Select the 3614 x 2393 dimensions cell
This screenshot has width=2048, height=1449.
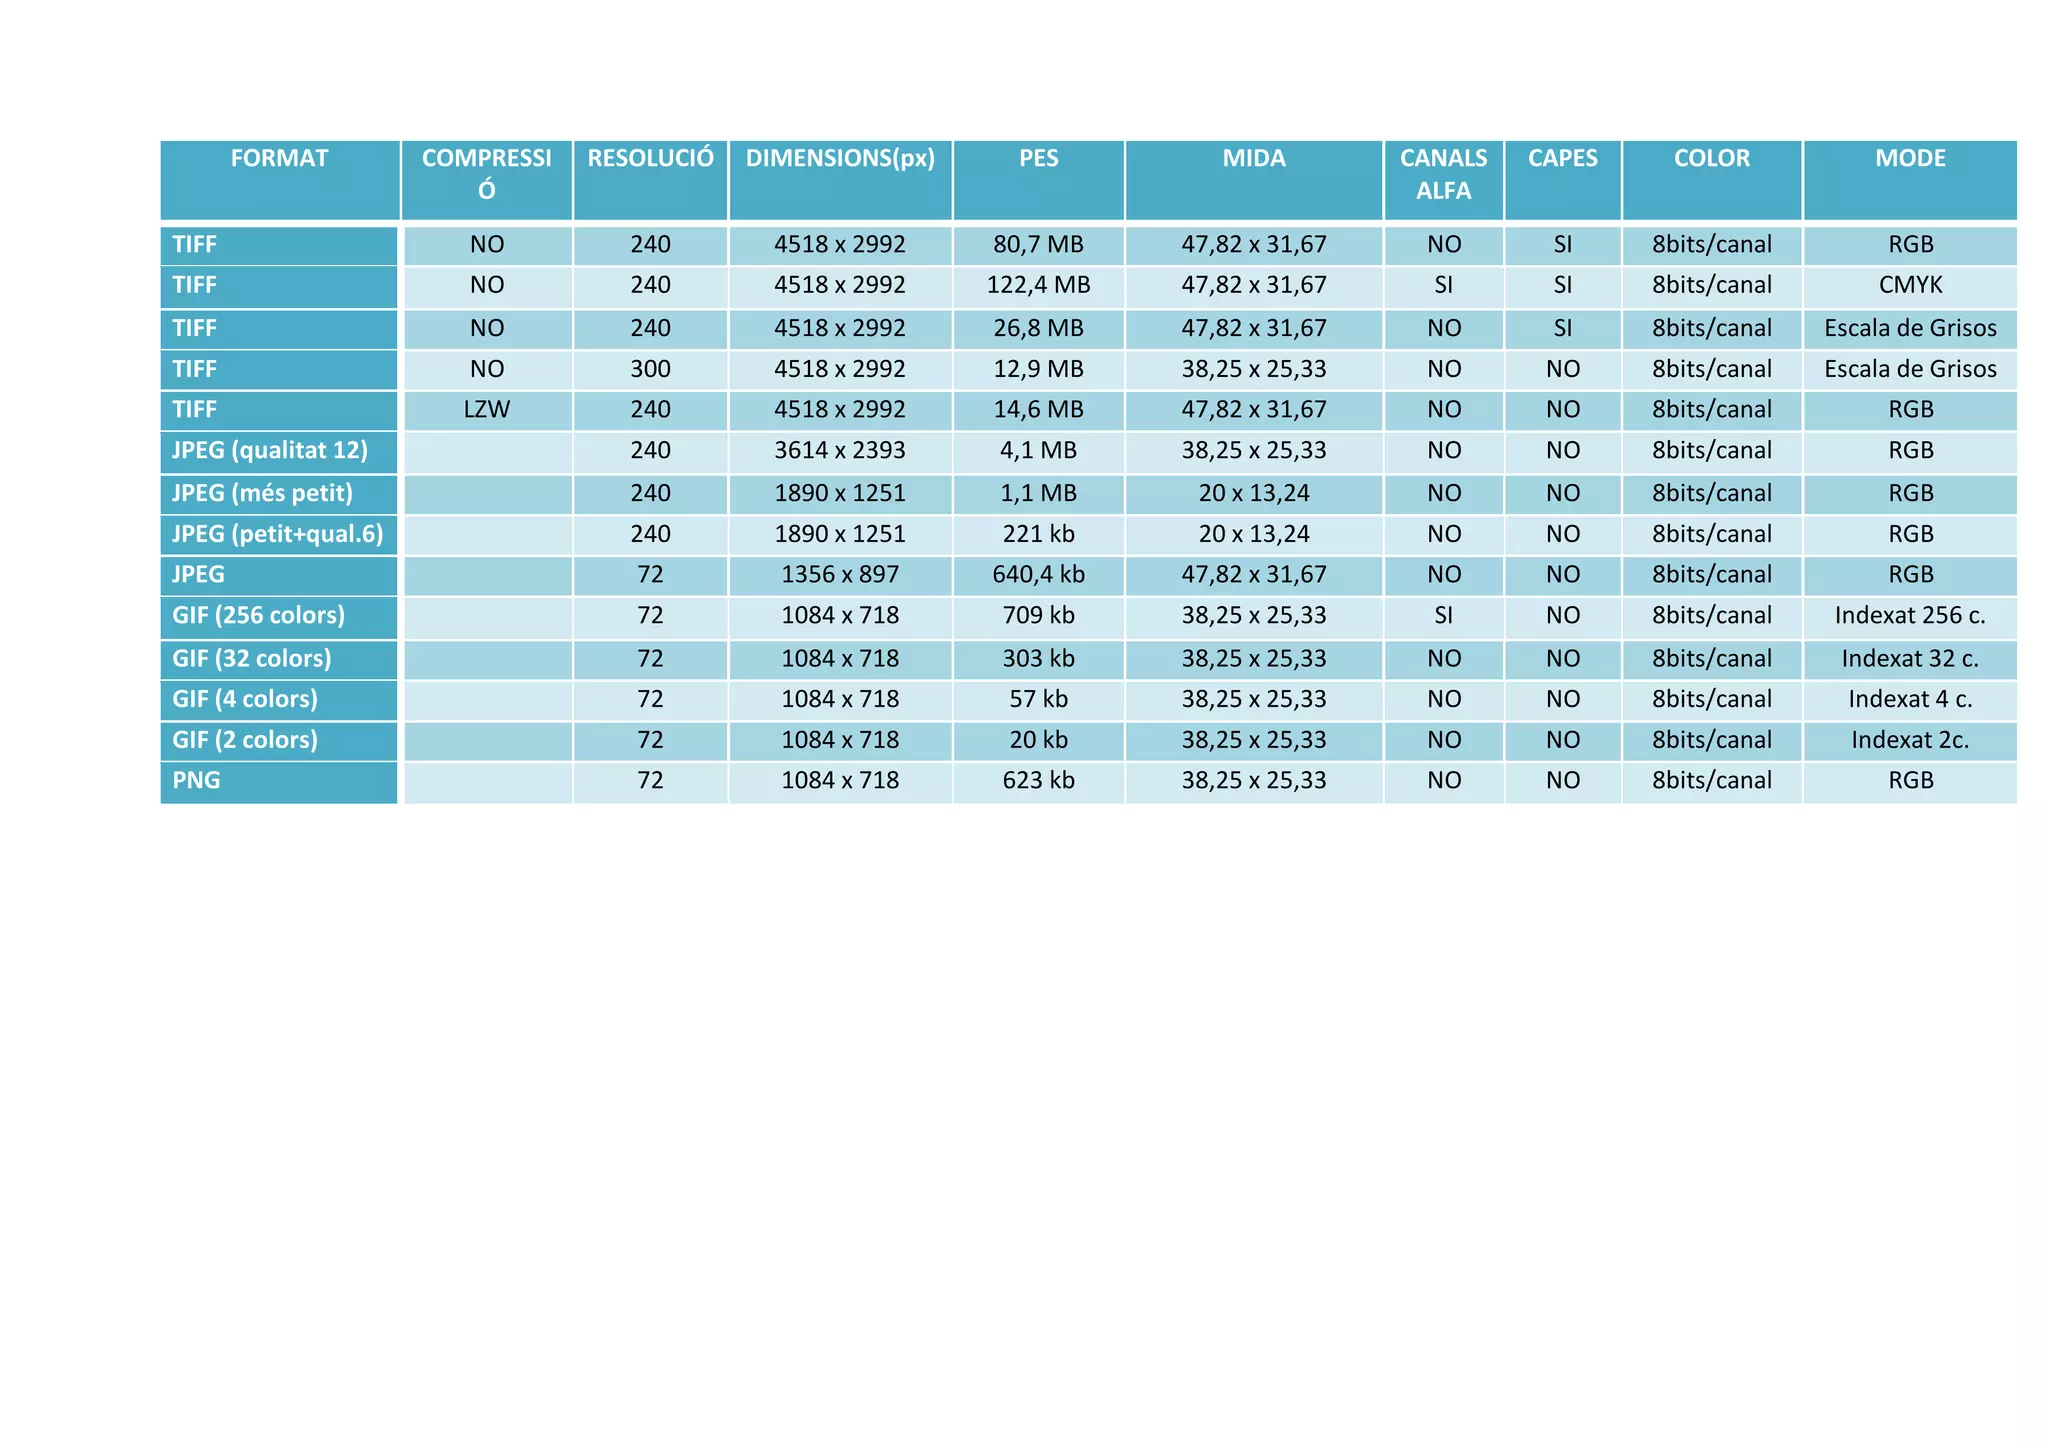coord(840,451)
